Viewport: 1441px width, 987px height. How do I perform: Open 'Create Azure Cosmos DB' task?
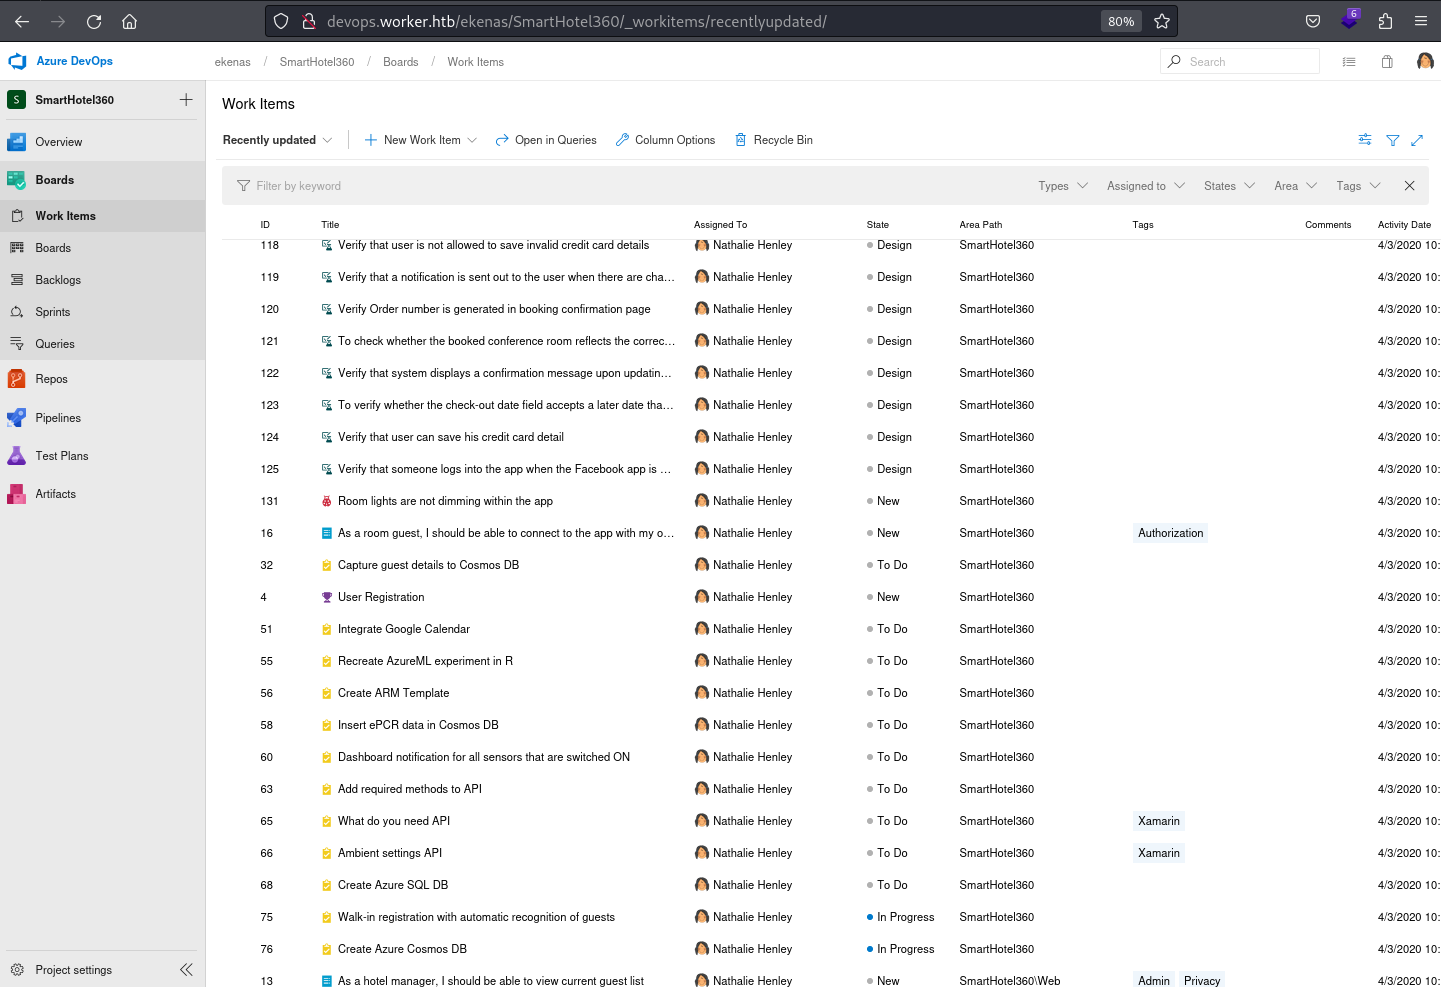tap(402, 949)
